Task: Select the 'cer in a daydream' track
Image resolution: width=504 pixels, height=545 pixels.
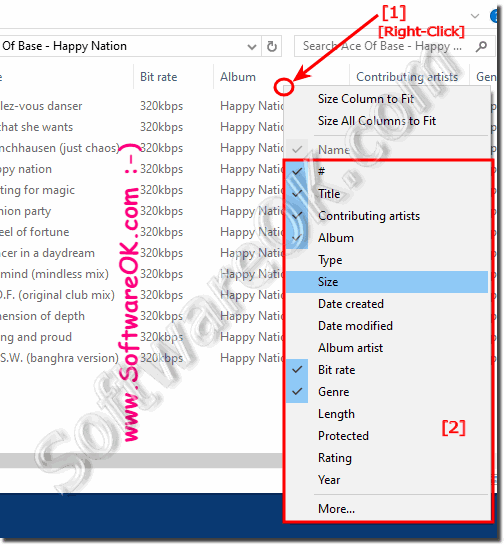Action: coord(47,253)
